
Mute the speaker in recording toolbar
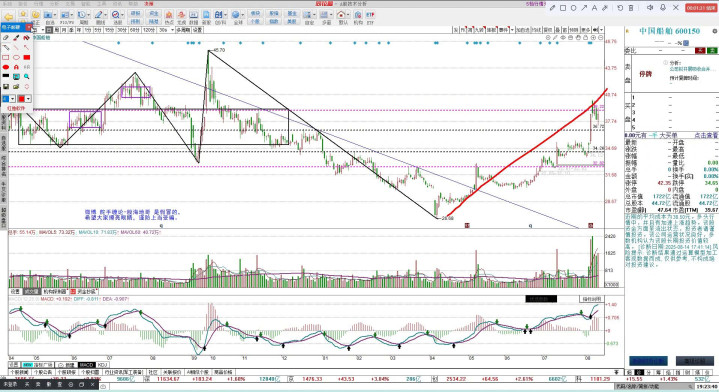[x=650, y=8]
